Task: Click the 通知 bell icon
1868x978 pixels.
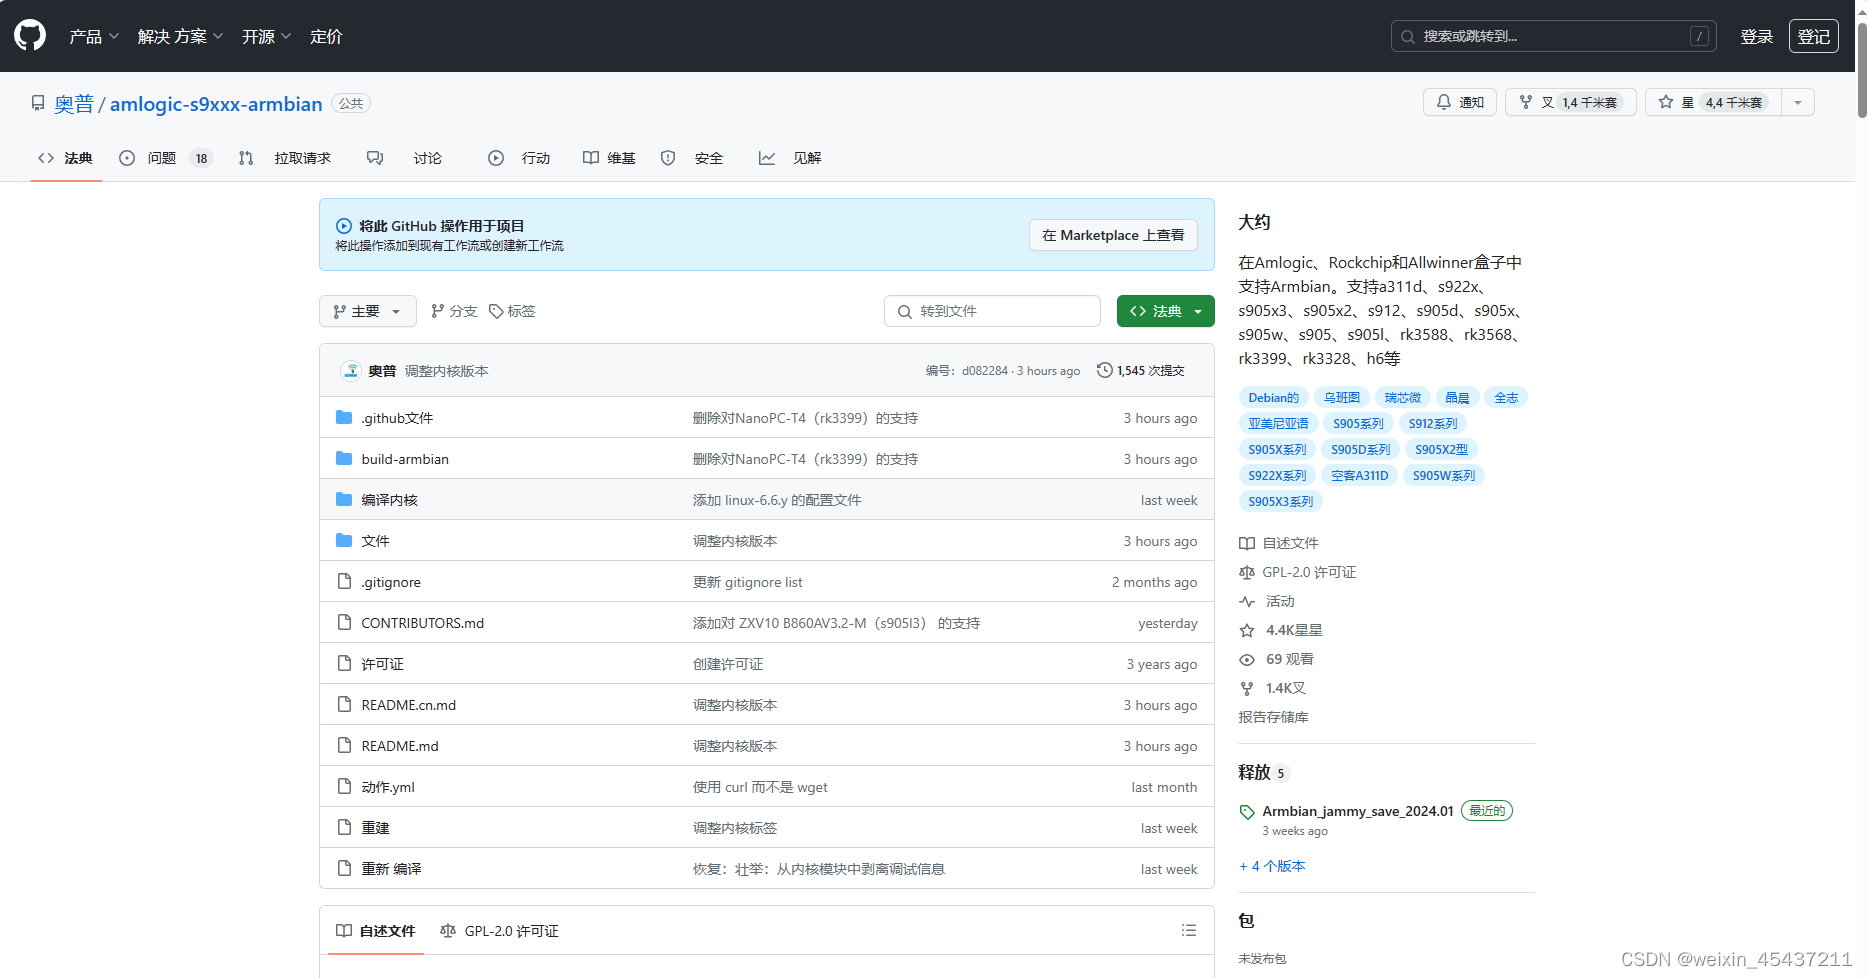Action: coord(1444,102)
